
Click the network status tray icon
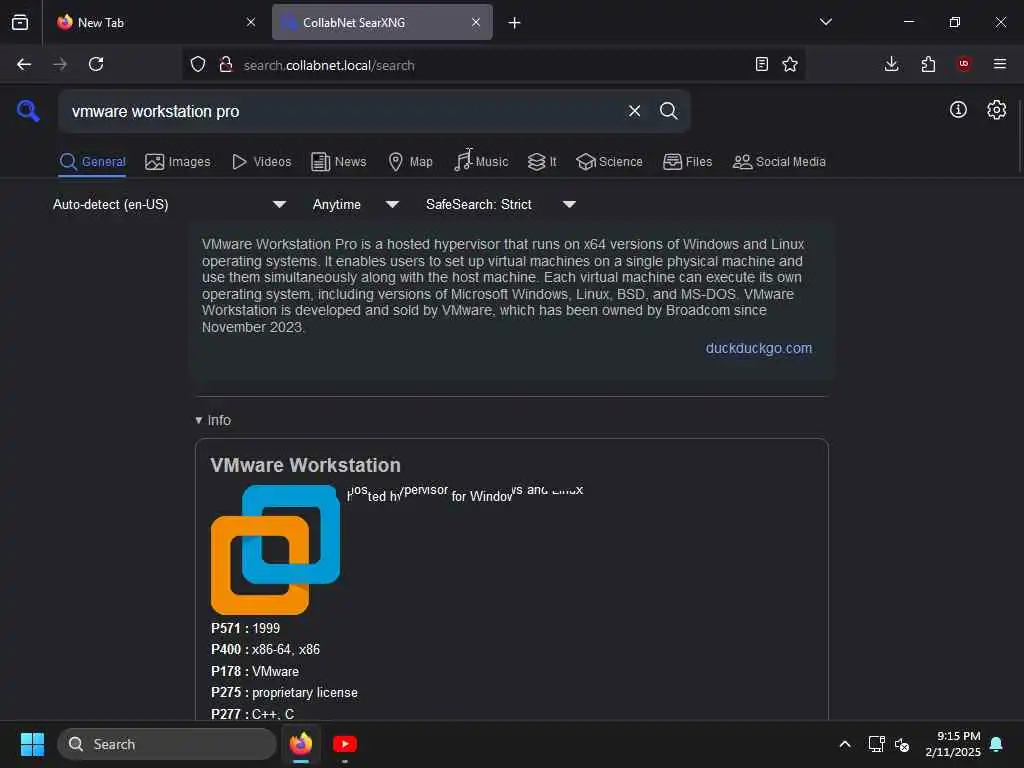tap(876, 744)
